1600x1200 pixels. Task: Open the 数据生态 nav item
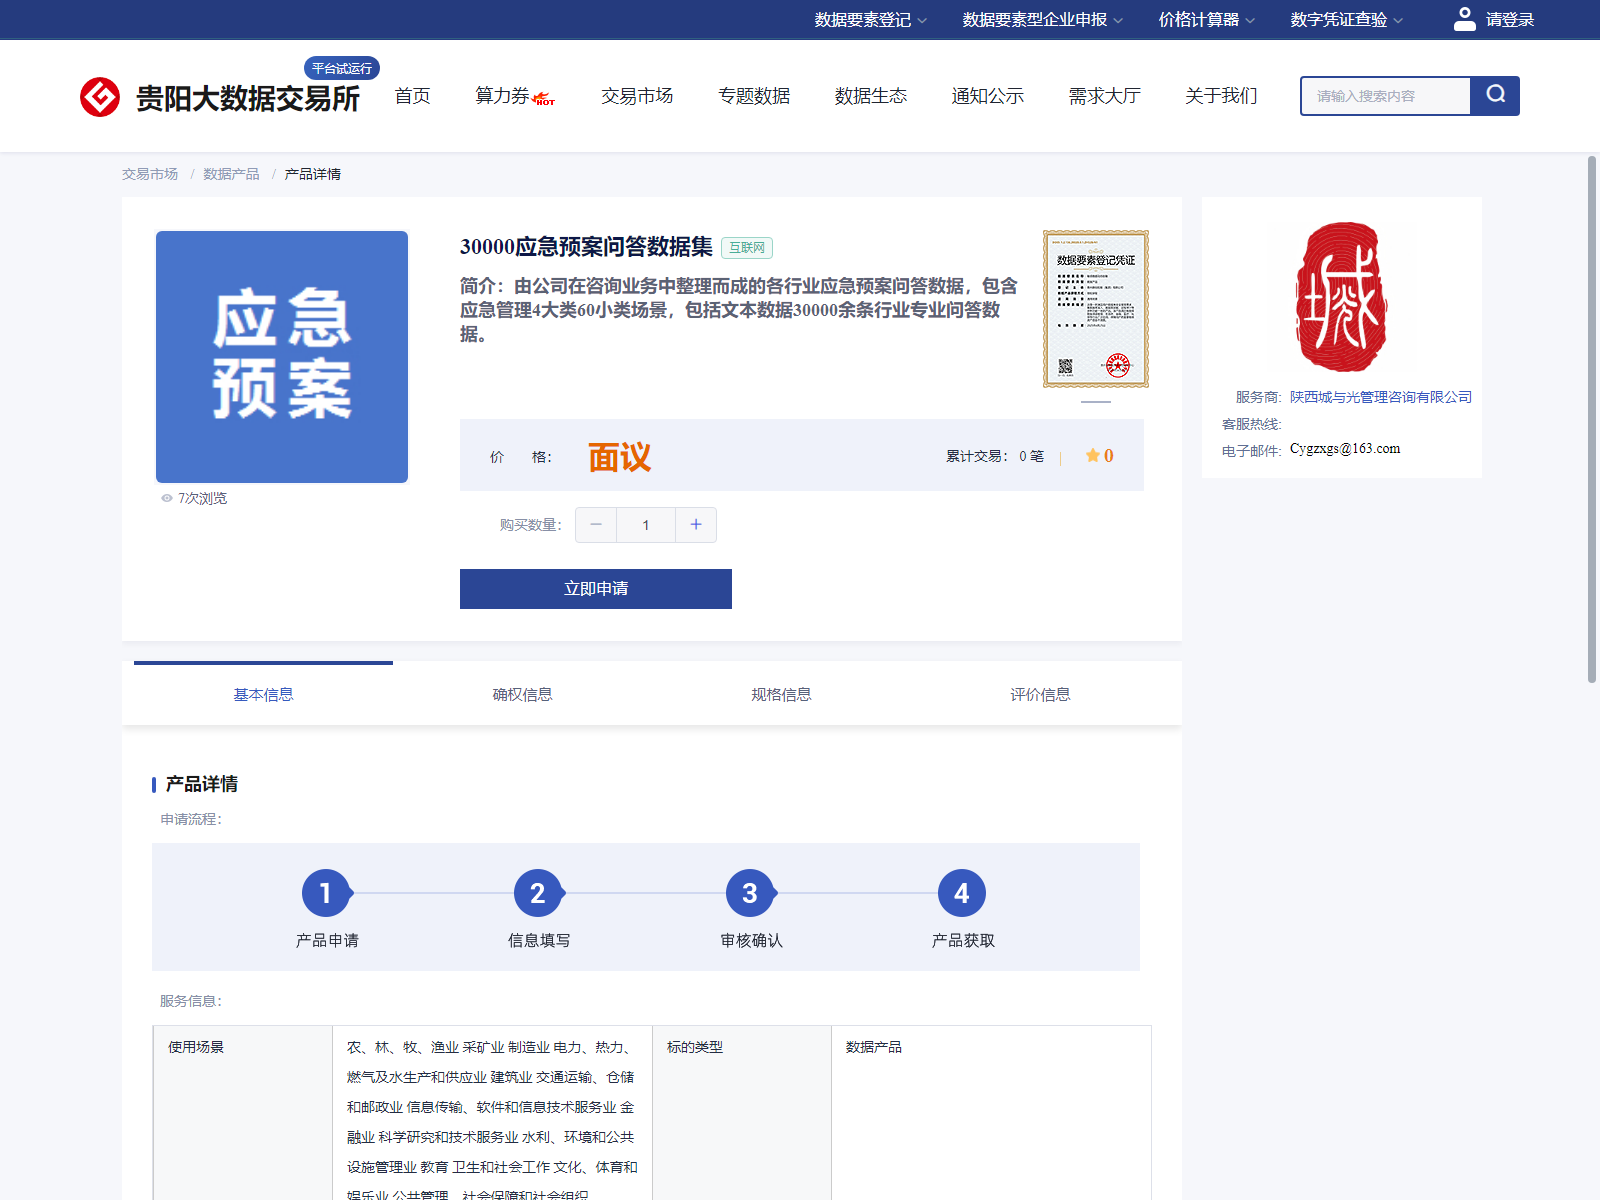871,96
